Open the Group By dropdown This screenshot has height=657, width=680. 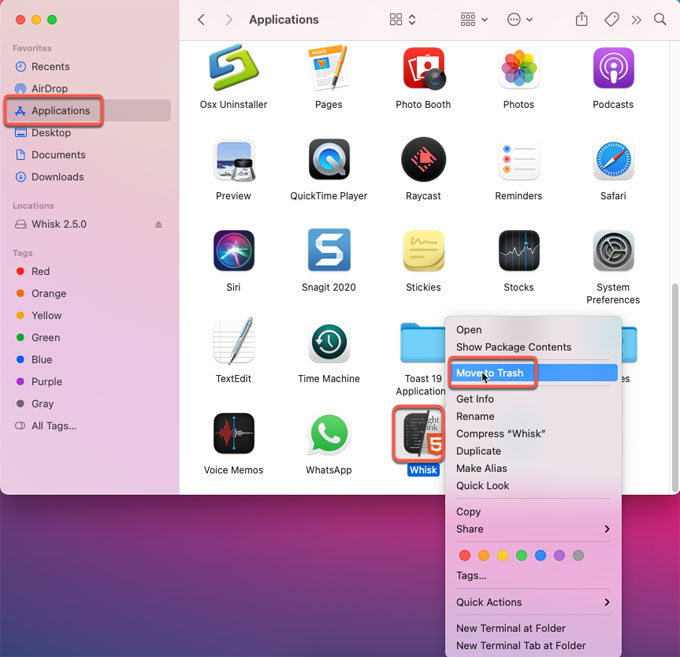click(474, 20)
